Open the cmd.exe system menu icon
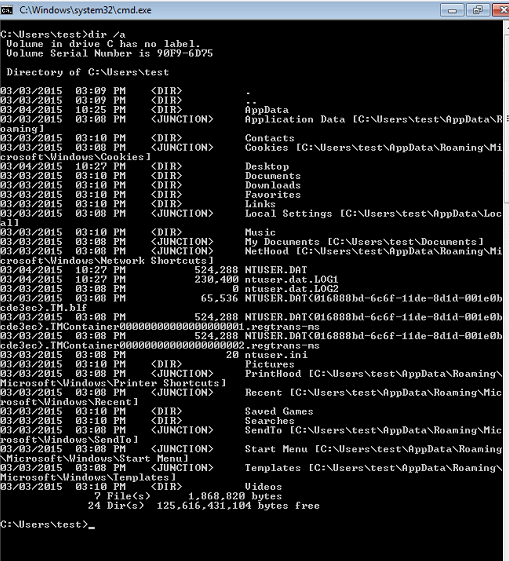The height and width of the screenshot is (561, 509). click(6, 10)
